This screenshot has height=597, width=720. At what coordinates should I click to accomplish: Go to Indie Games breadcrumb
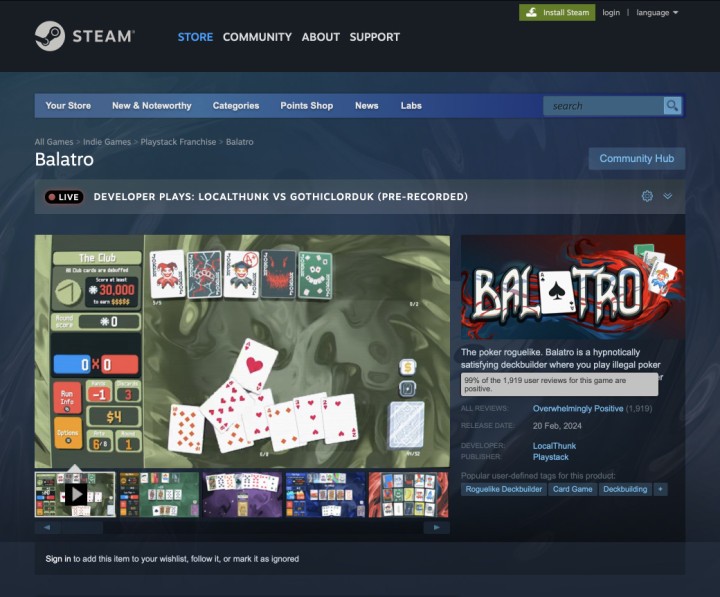tap(107, 142)
